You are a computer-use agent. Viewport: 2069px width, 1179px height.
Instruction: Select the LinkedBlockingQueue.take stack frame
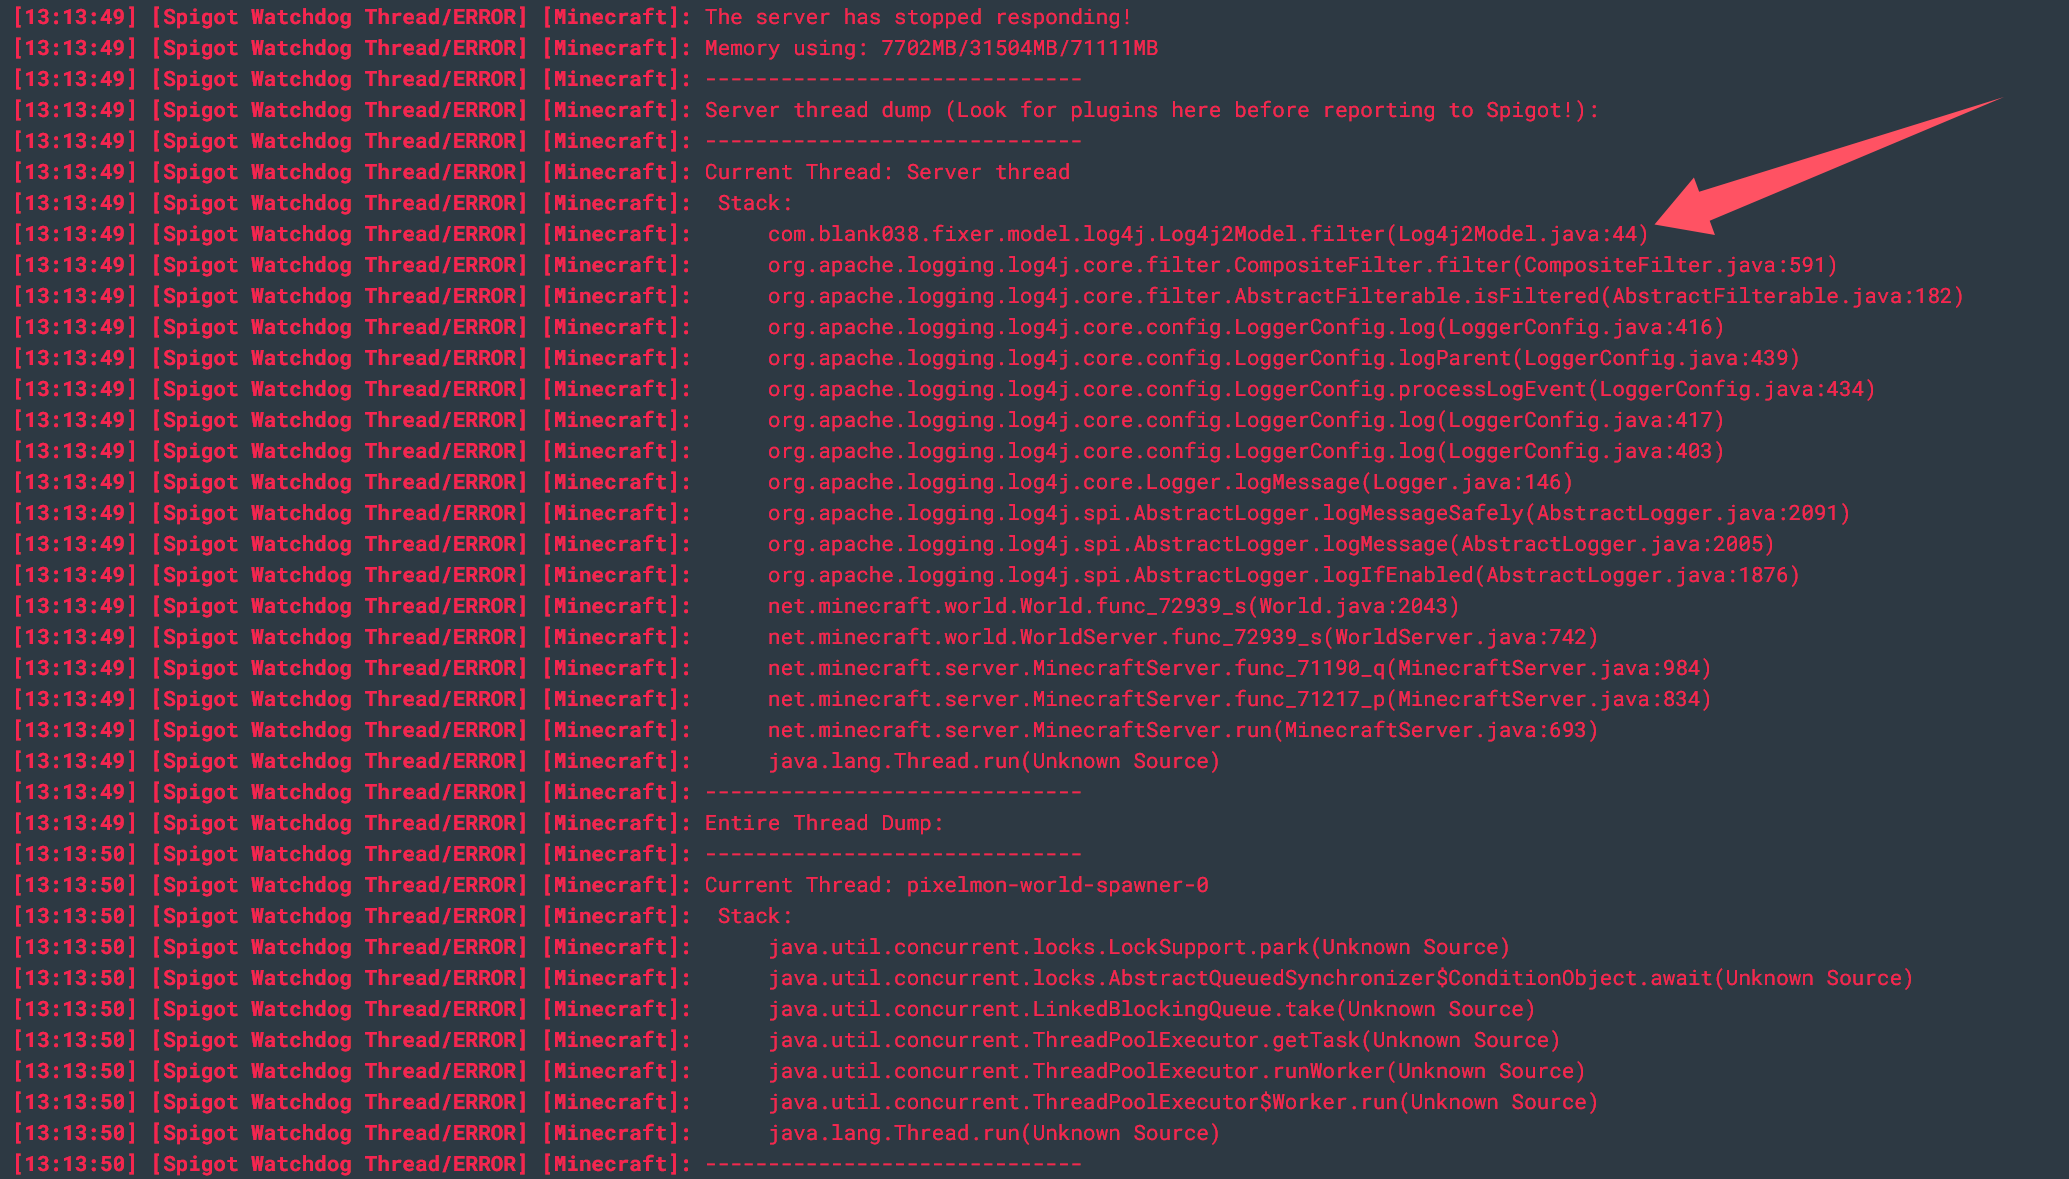coord(1151,1009)
